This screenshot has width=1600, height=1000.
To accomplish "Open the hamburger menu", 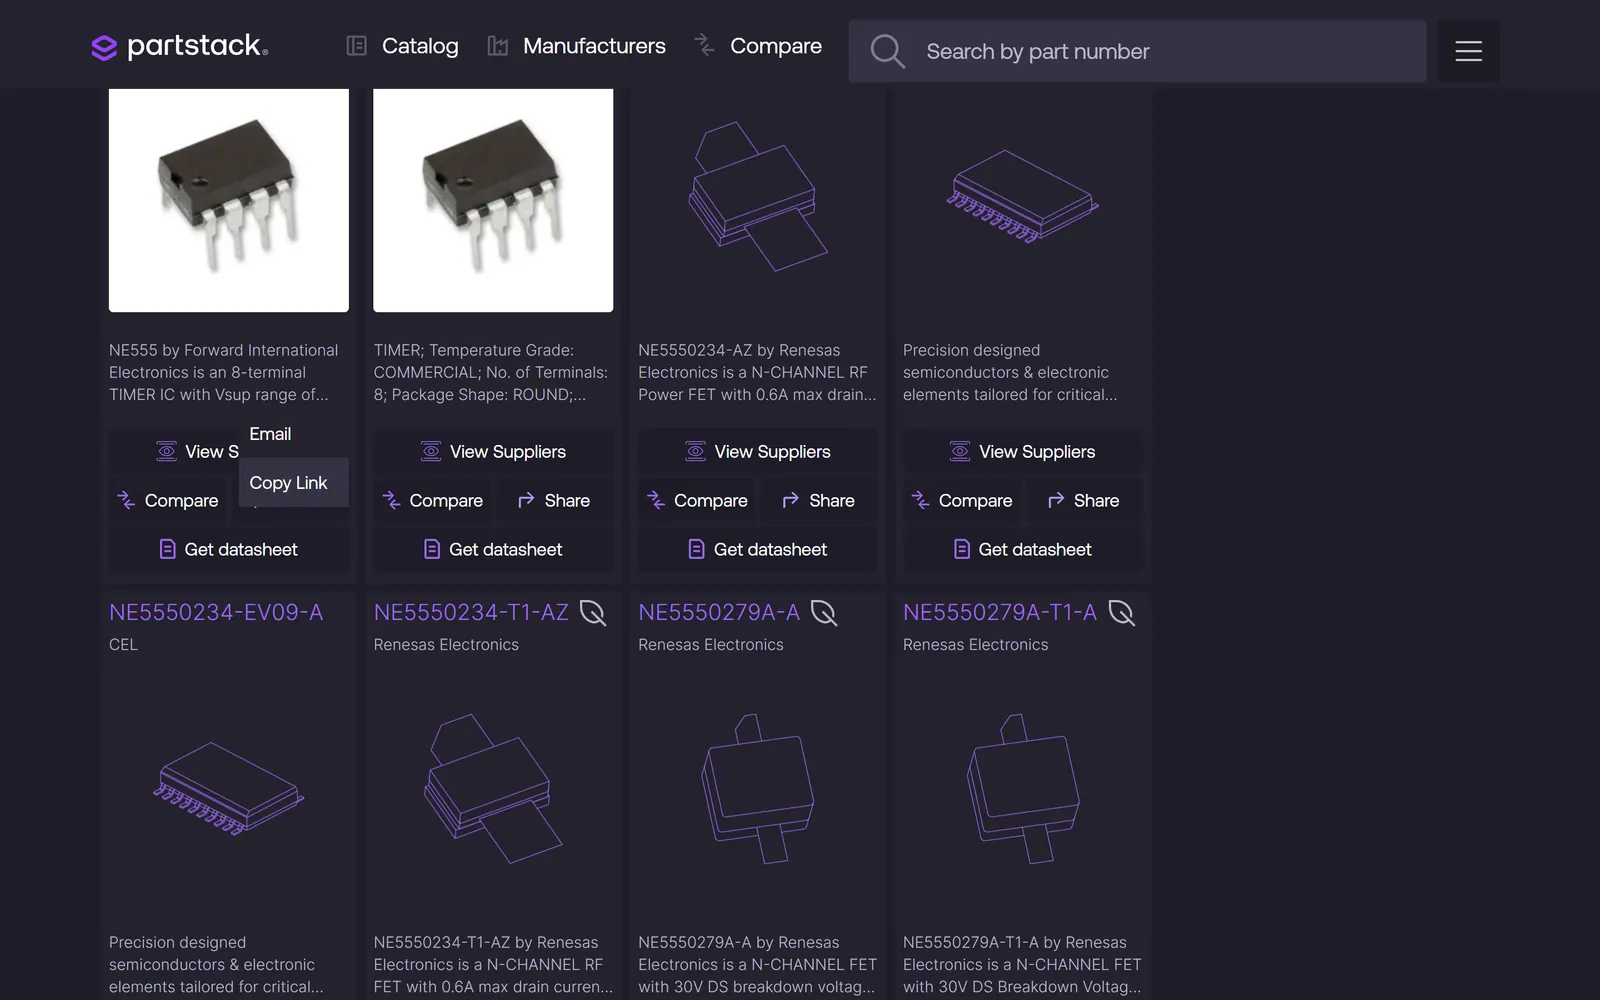I will (1468, 51).
